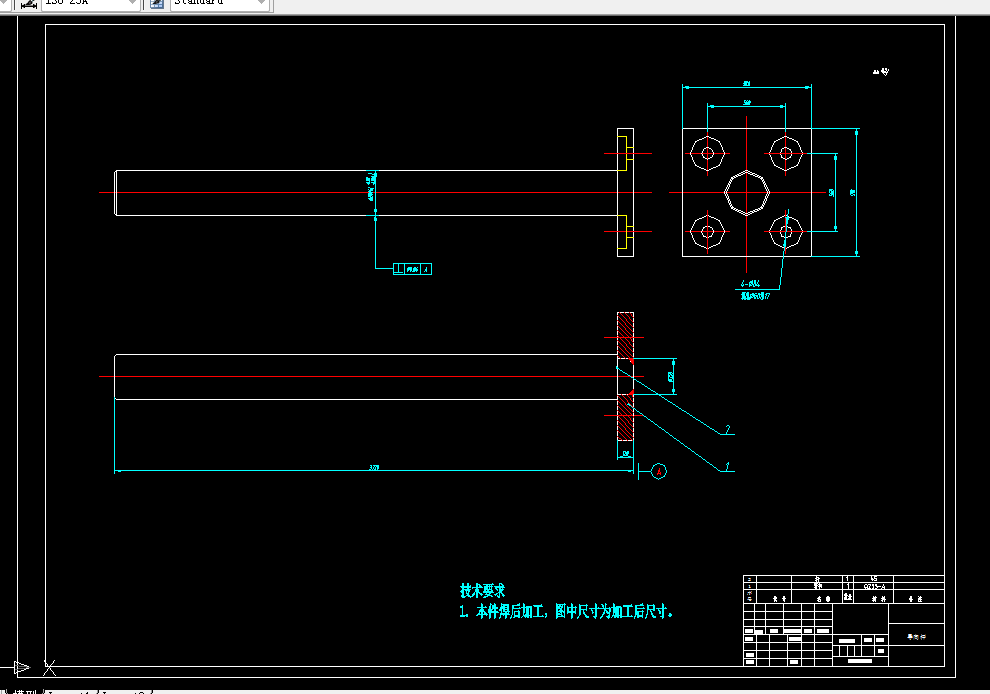Select the note line starting 1. 本件焊后加工

[x=566, y=611]
